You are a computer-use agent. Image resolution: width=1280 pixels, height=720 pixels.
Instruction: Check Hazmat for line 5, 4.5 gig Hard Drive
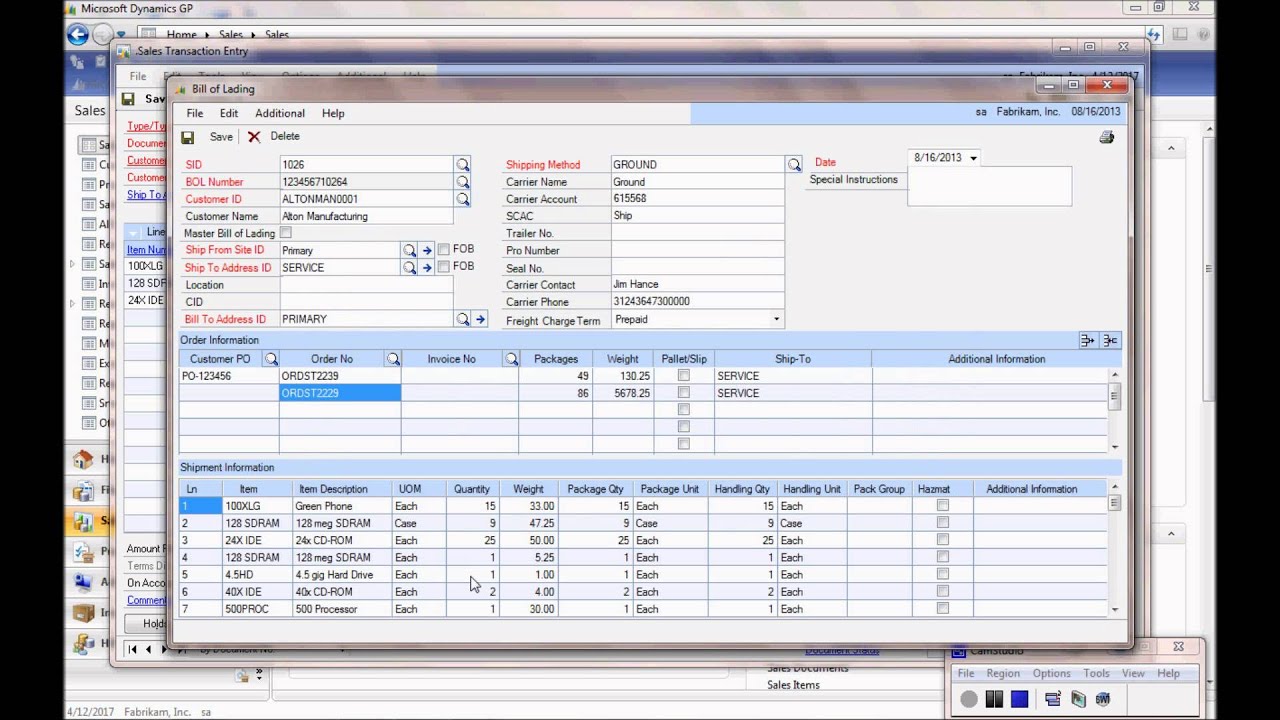coord(942,574)
